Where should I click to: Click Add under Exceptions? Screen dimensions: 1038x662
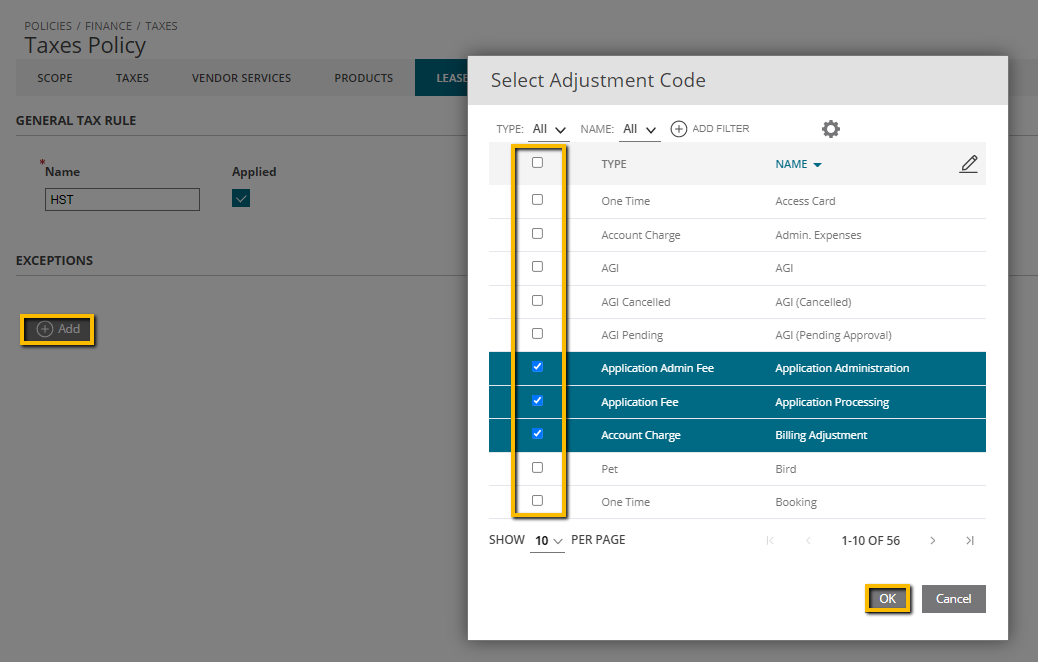pos(58,329)
